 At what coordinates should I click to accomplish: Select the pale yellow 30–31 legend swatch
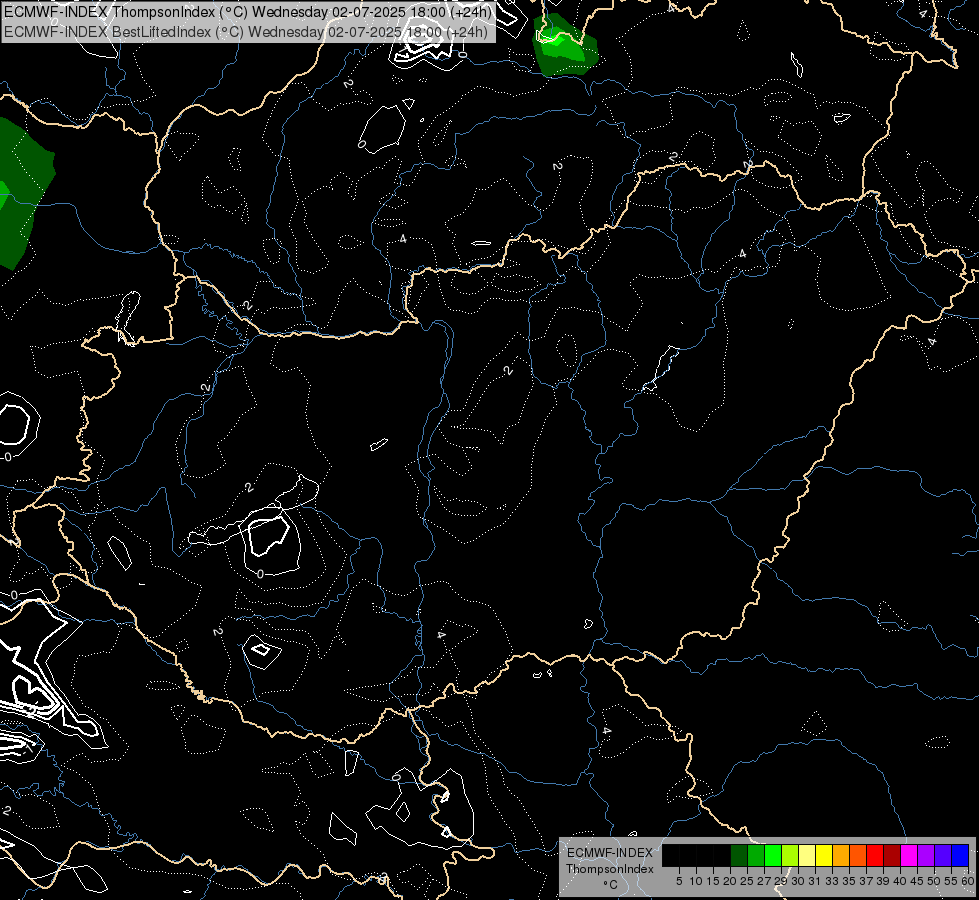(807, 855)
